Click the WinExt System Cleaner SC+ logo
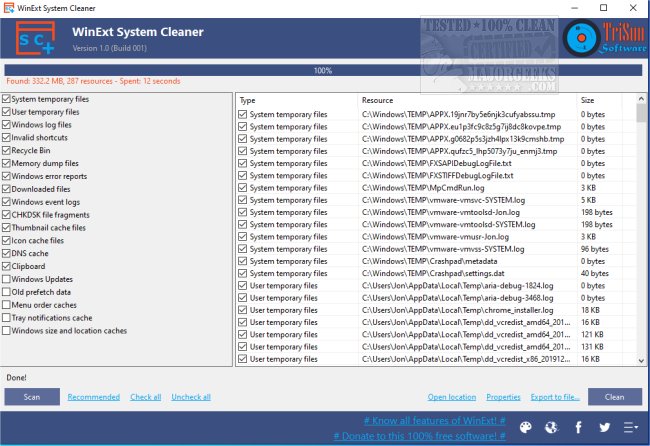Screen dimensions: 650x446 35,38
